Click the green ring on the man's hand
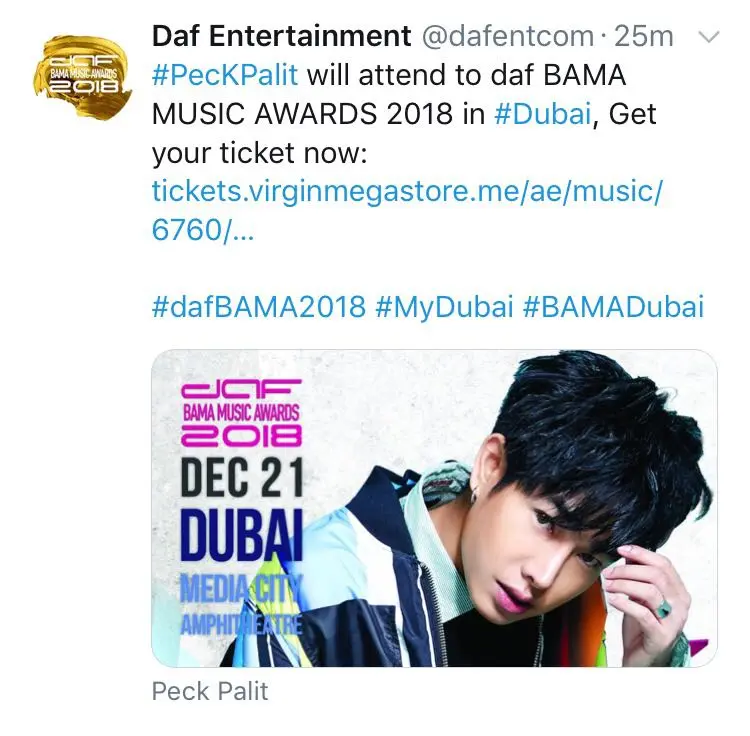 click(663, 608)
